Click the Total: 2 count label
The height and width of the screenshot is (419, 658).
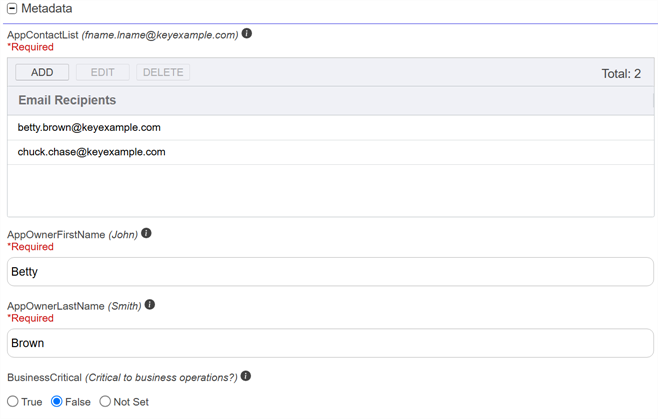pyautogui.click(x=621, y=73)
